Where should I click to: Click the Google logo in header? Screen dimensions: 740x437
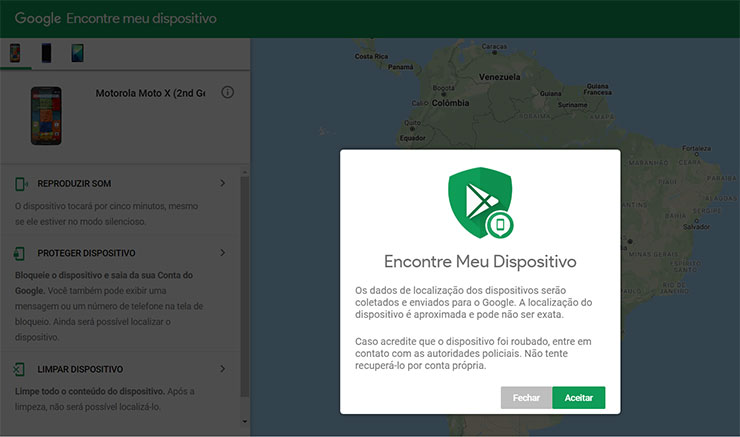coord(38,18)
